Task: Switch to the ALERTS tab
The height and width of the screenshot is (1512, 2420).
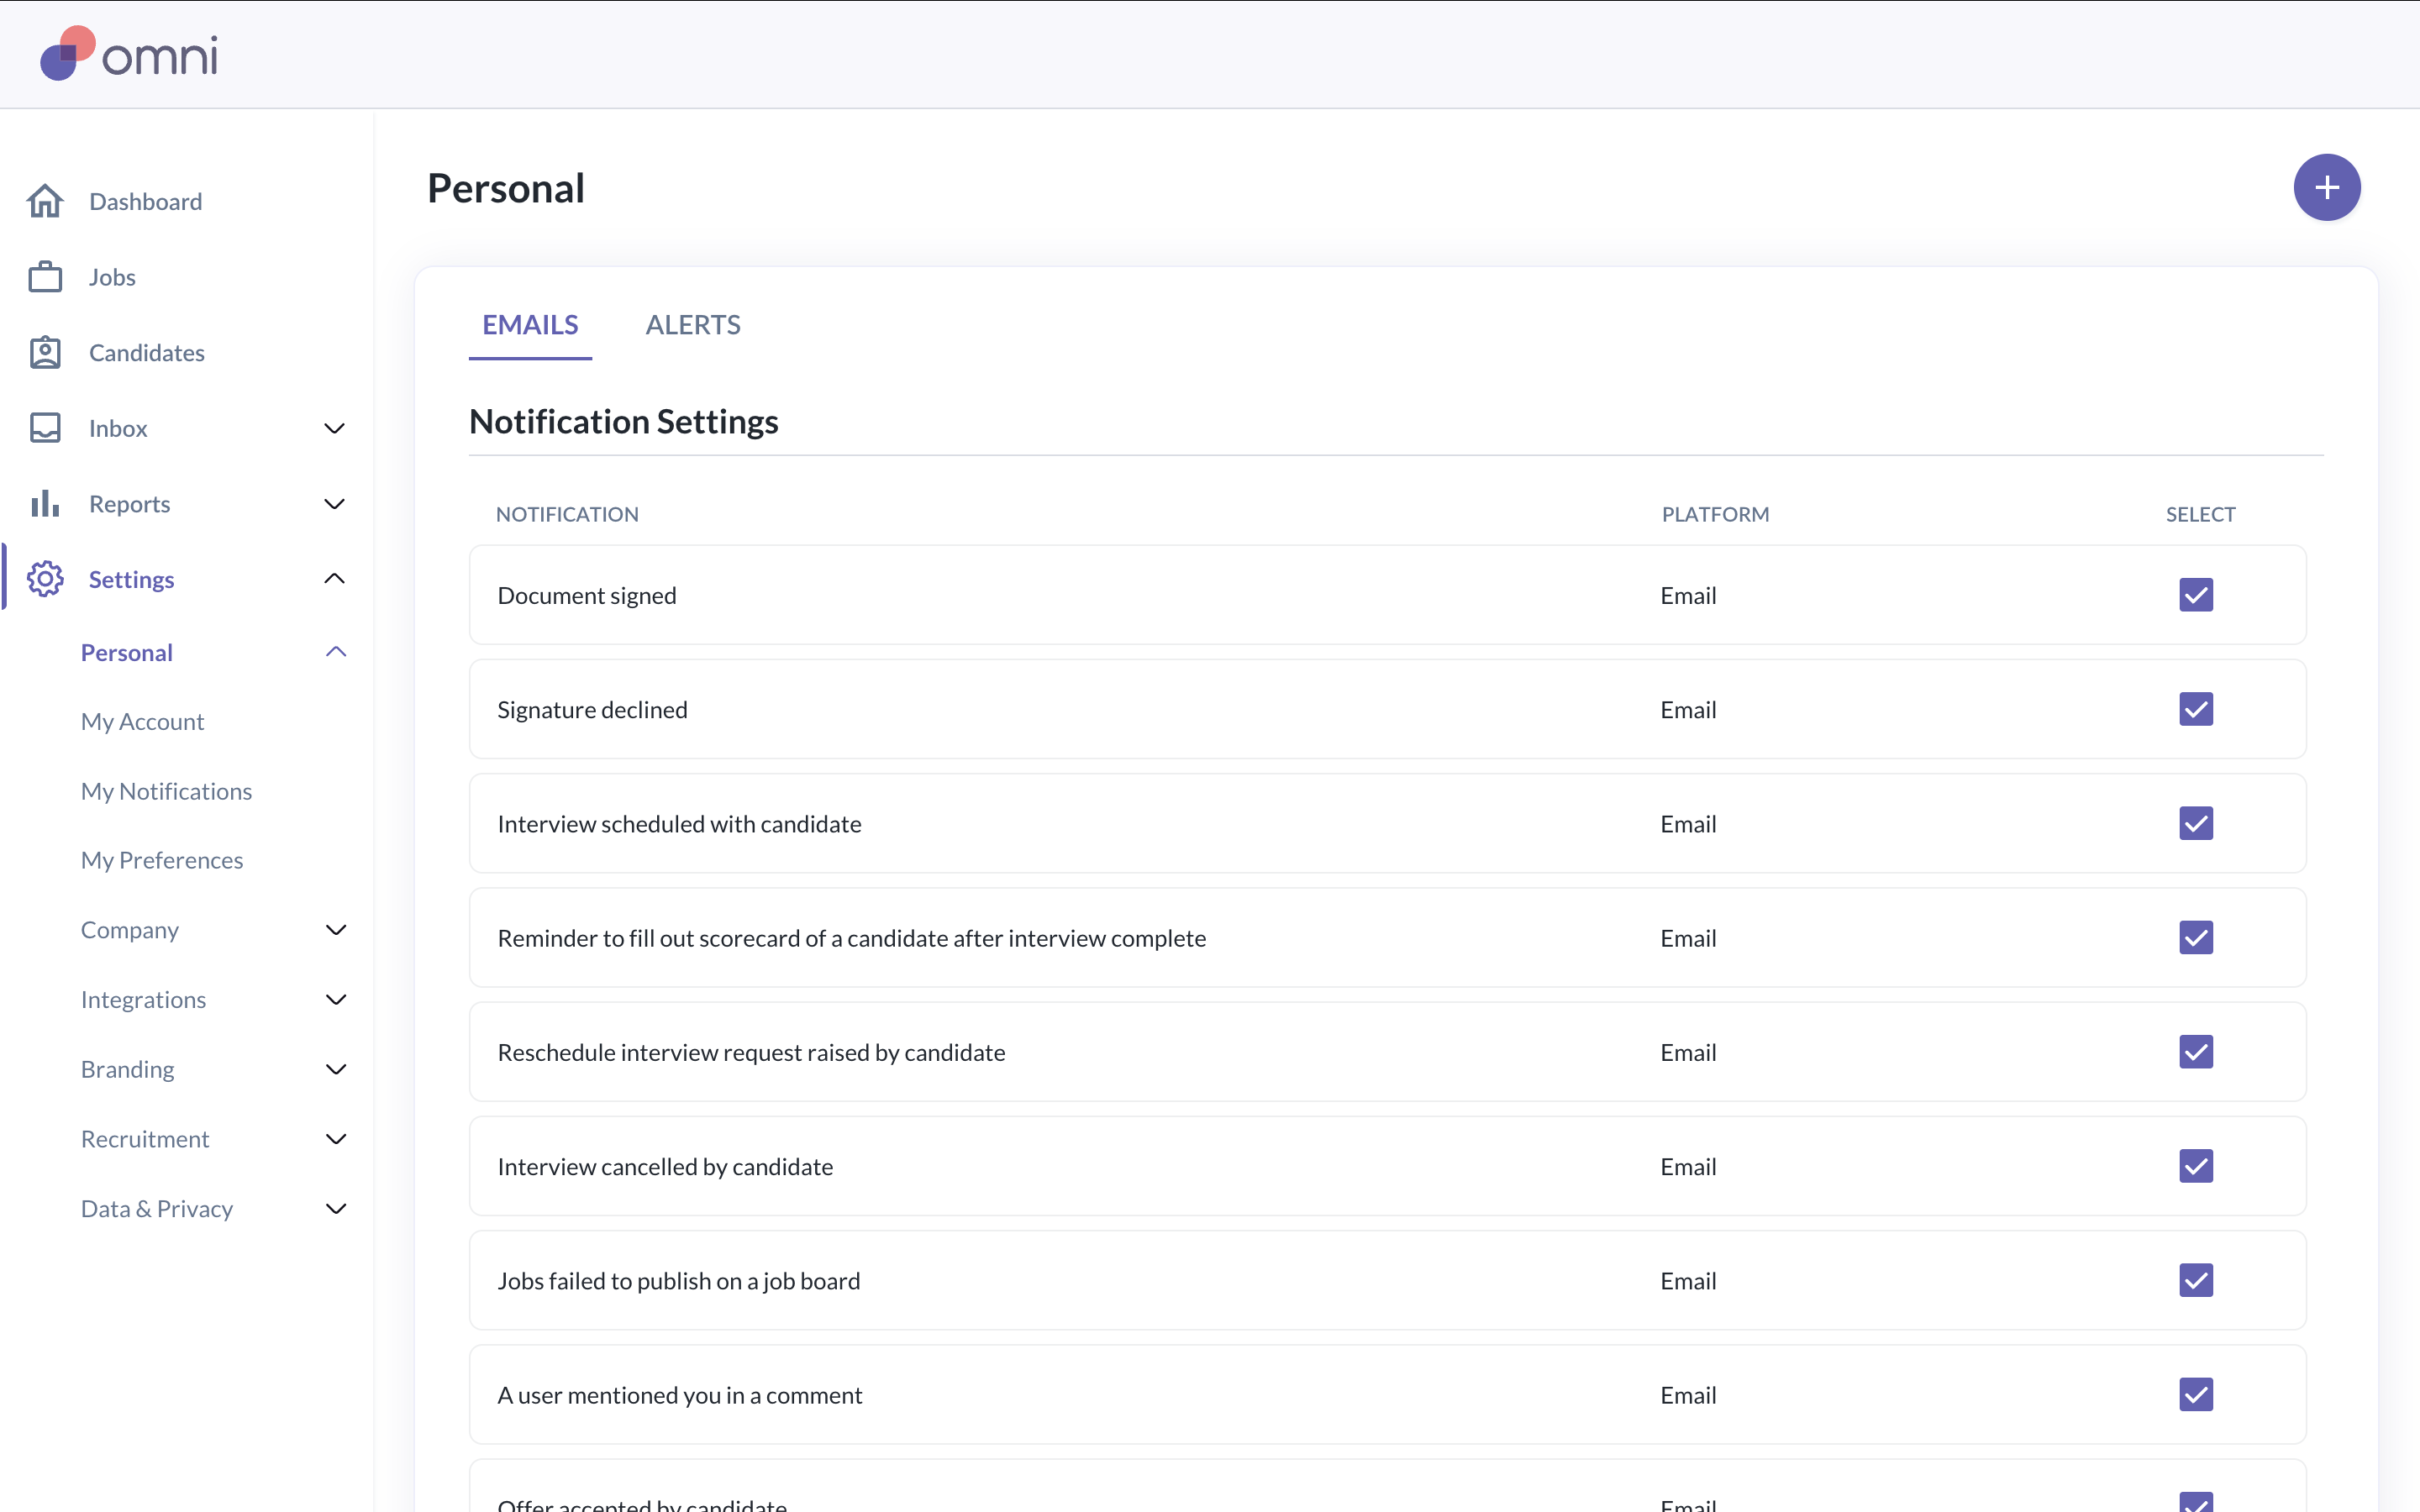Action: pos(692,325)
